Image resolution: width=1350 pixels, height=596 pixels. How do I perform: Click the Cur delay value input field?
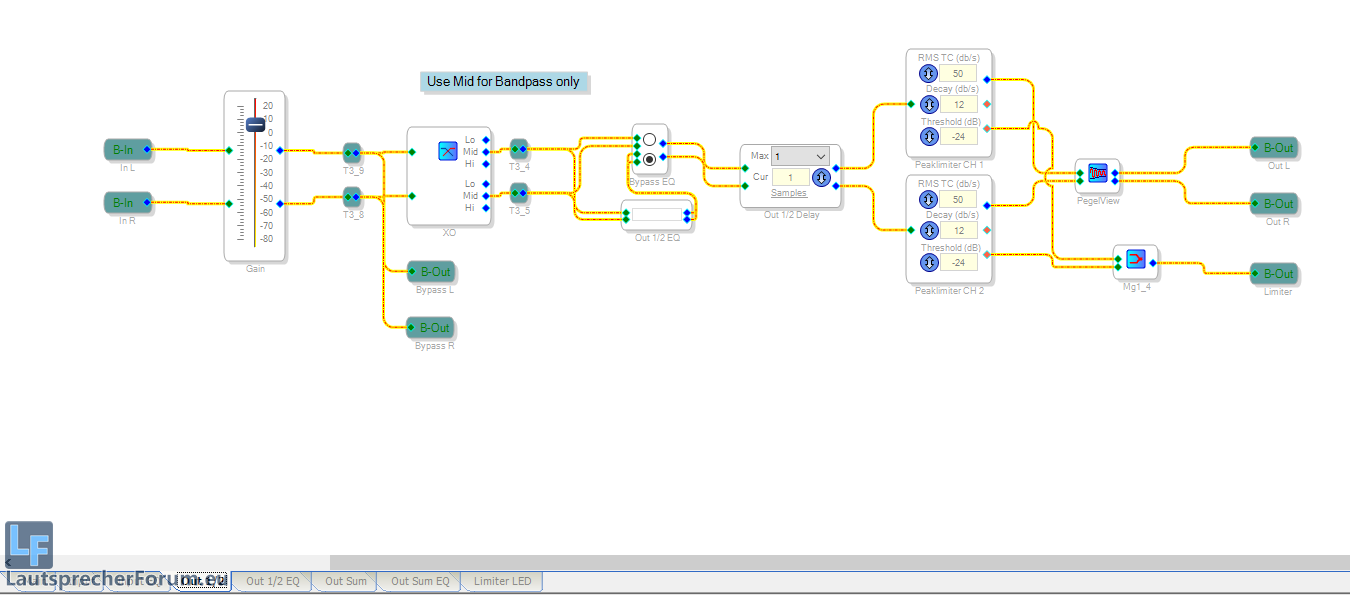790,177
